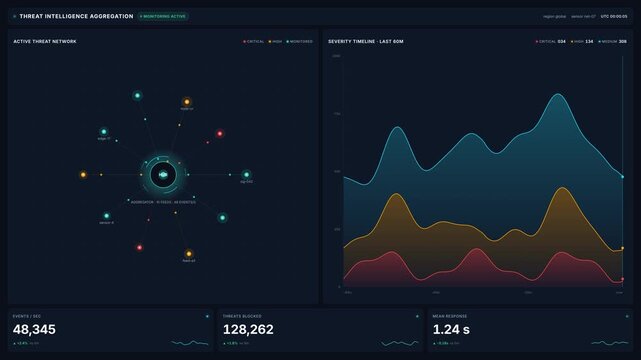Toggle High in the Active Threat Network legend
641x360 pixels.
275,42
